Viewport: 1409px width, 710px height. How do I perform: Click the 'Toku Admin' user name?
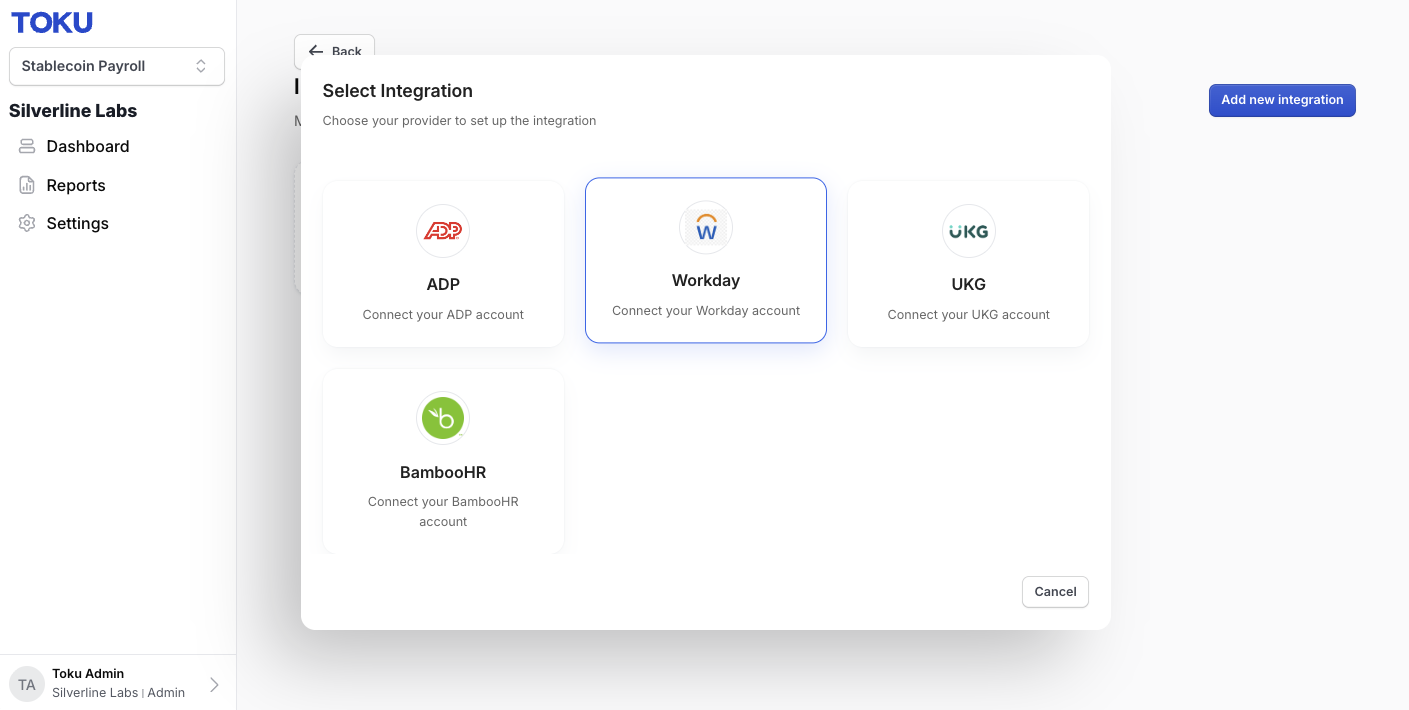click(88, 674)
